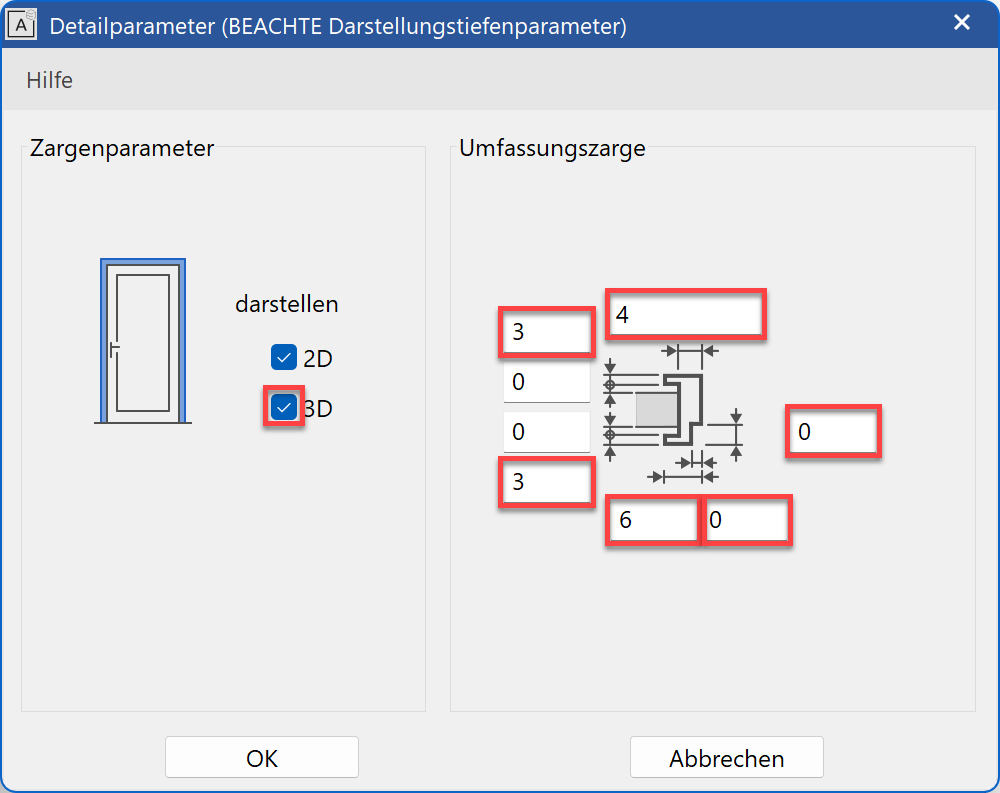Click the upper 0 field in left column
The width and height of the screenshot is (1000, 793).
(x=546, y=382)
